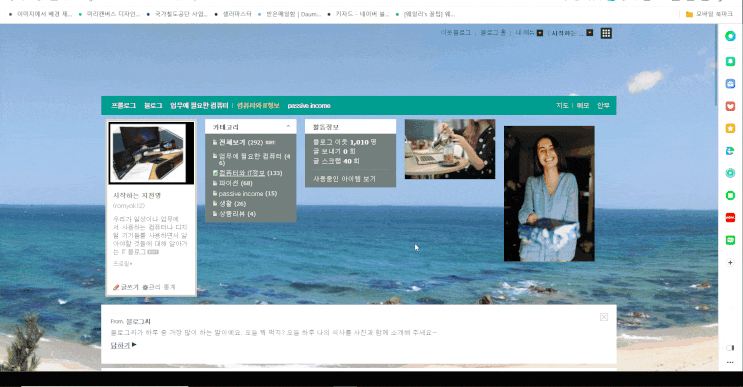The height and width of the screenshot is (387, 743).
Task: Select the passive income menu tab
Action: (x=309, y=106)
